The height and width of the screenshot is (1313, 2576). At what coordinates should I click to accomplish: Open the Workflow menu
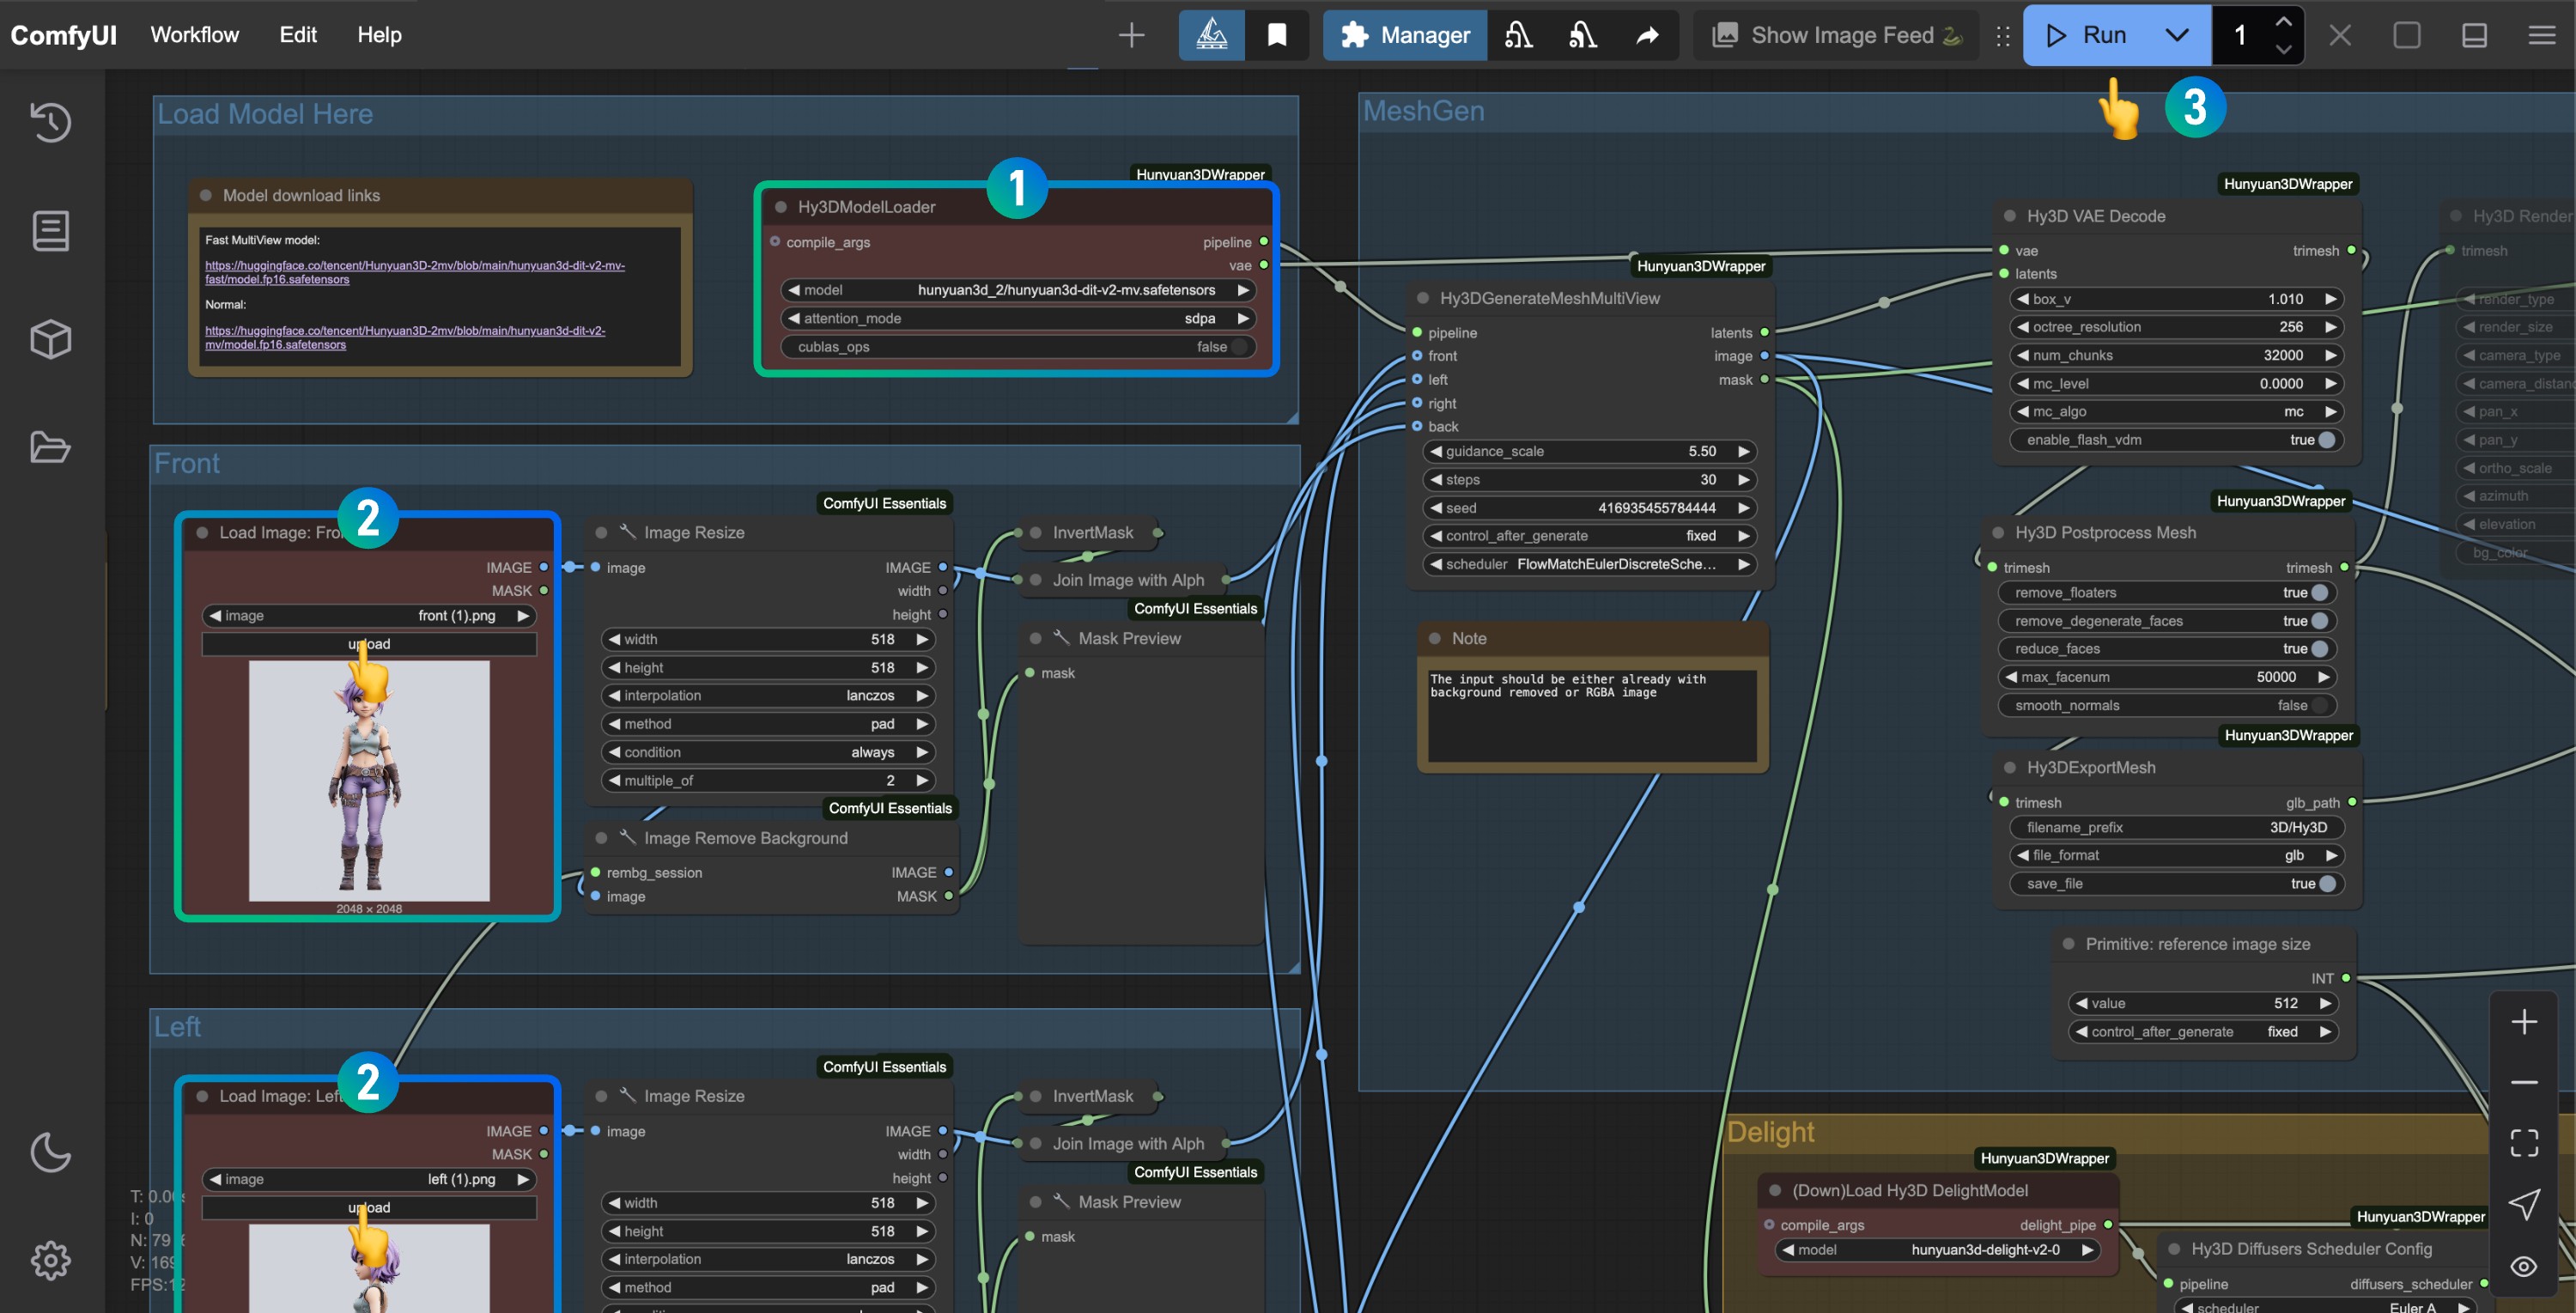(x=194, y=35)
